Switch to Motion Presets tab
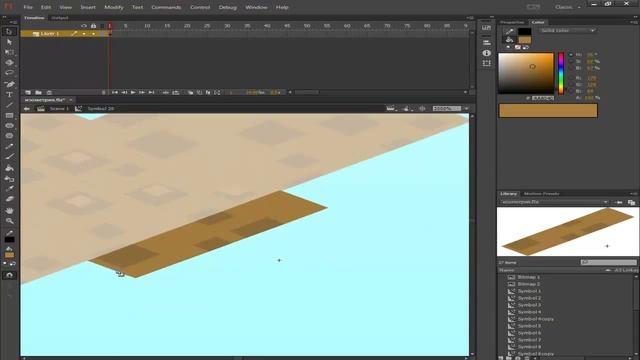The width and height of the screenshot is (640, 360). coord(541,194)
